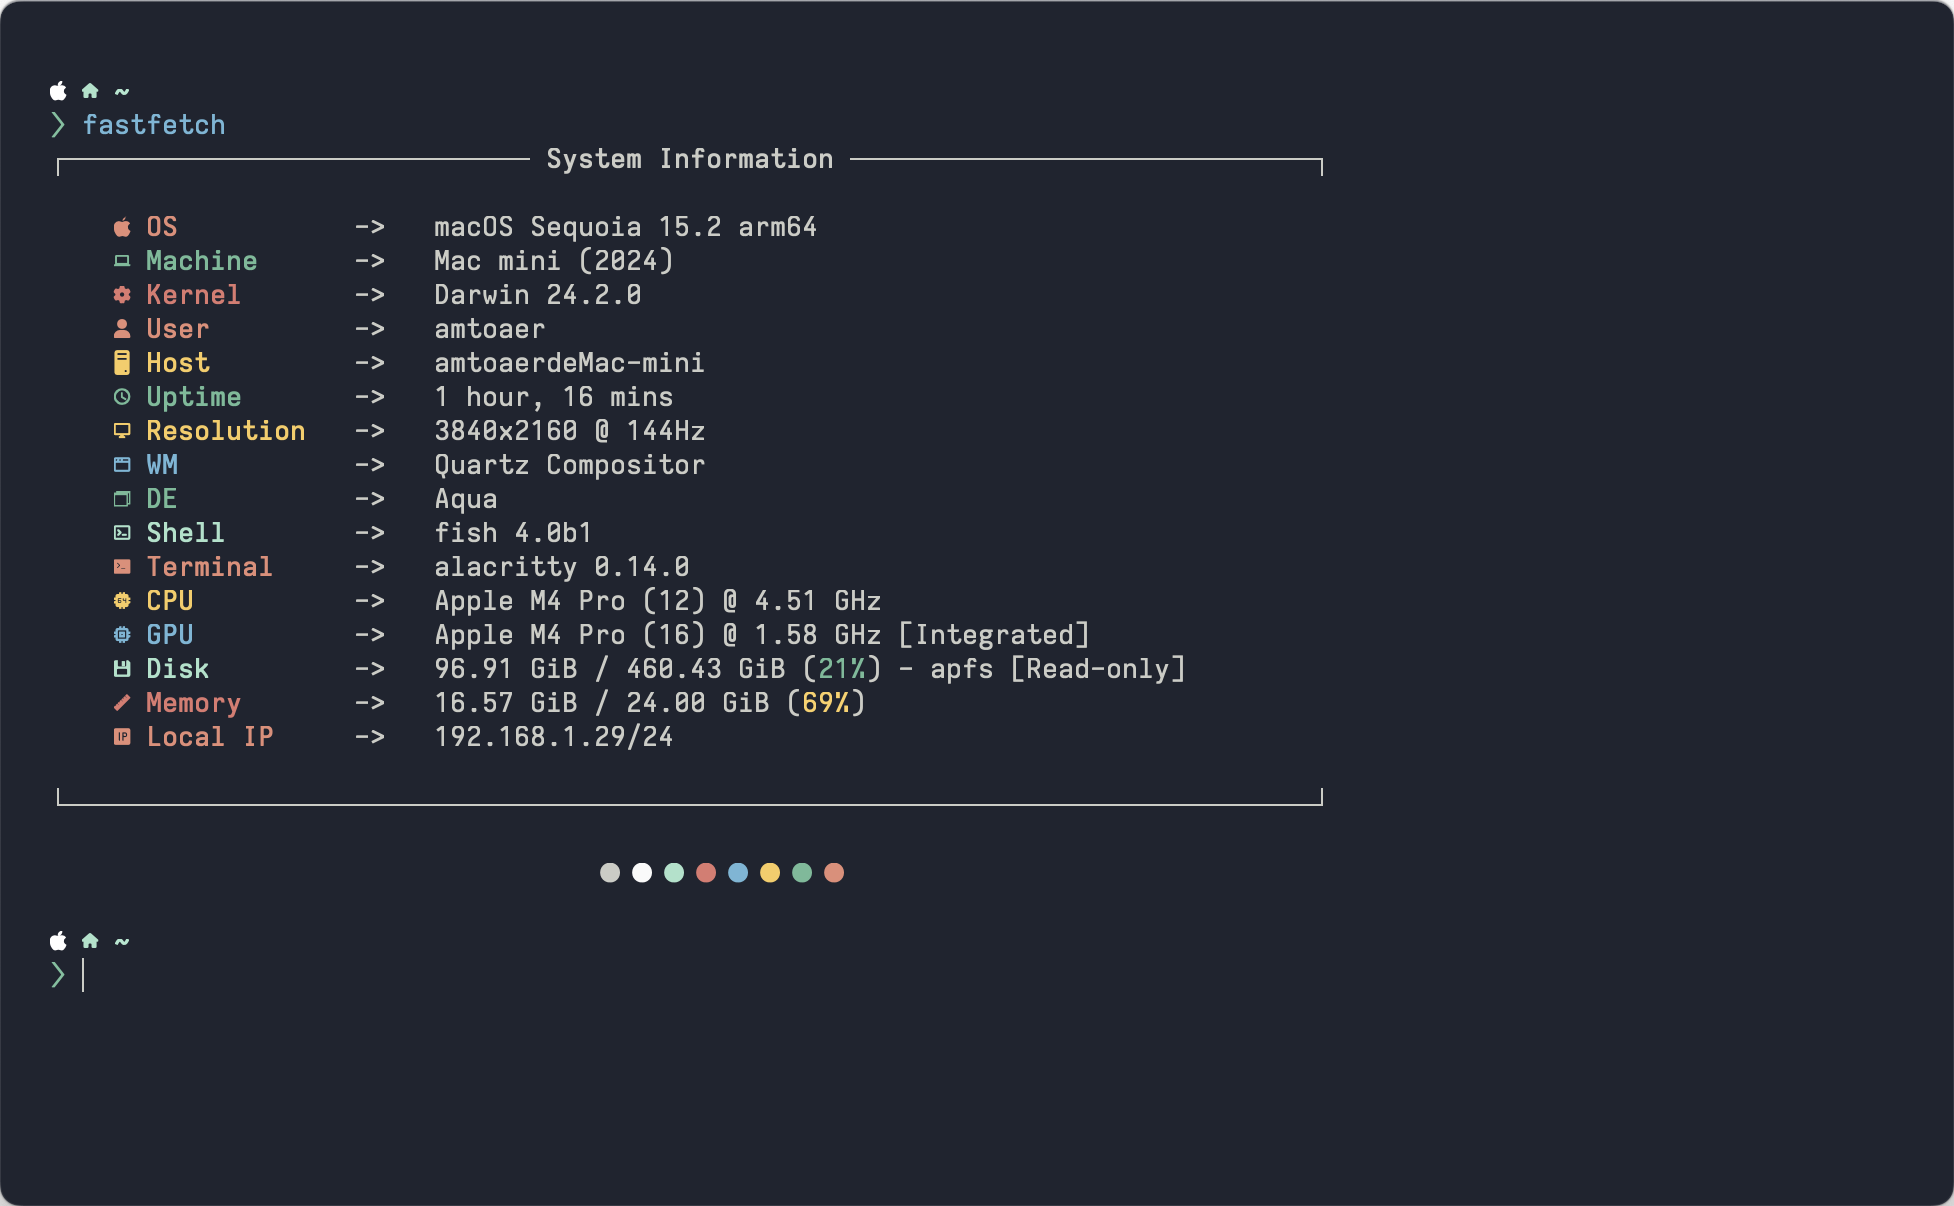Click the fastfetch command text
Viewport: 1954px width, 1206px height.
click(x=154, y=125)
